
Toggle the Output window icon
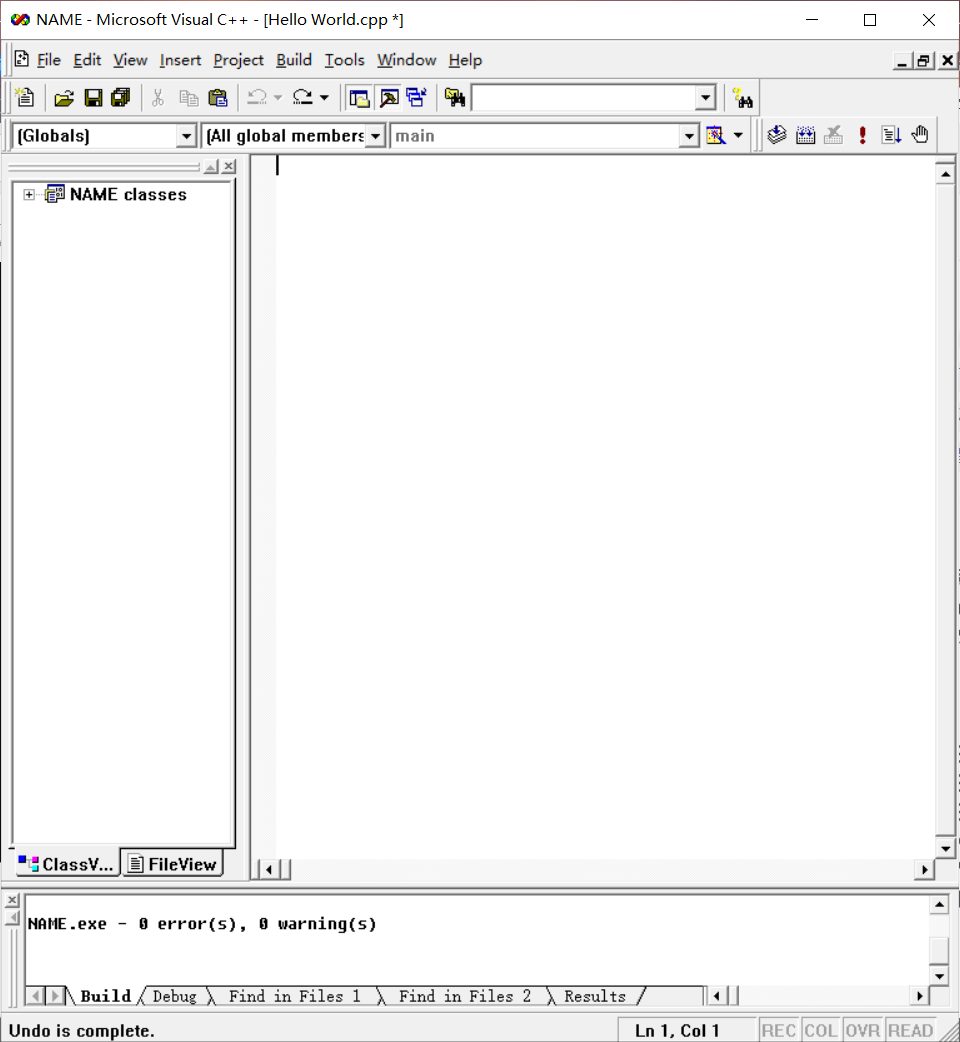(389, 98)
